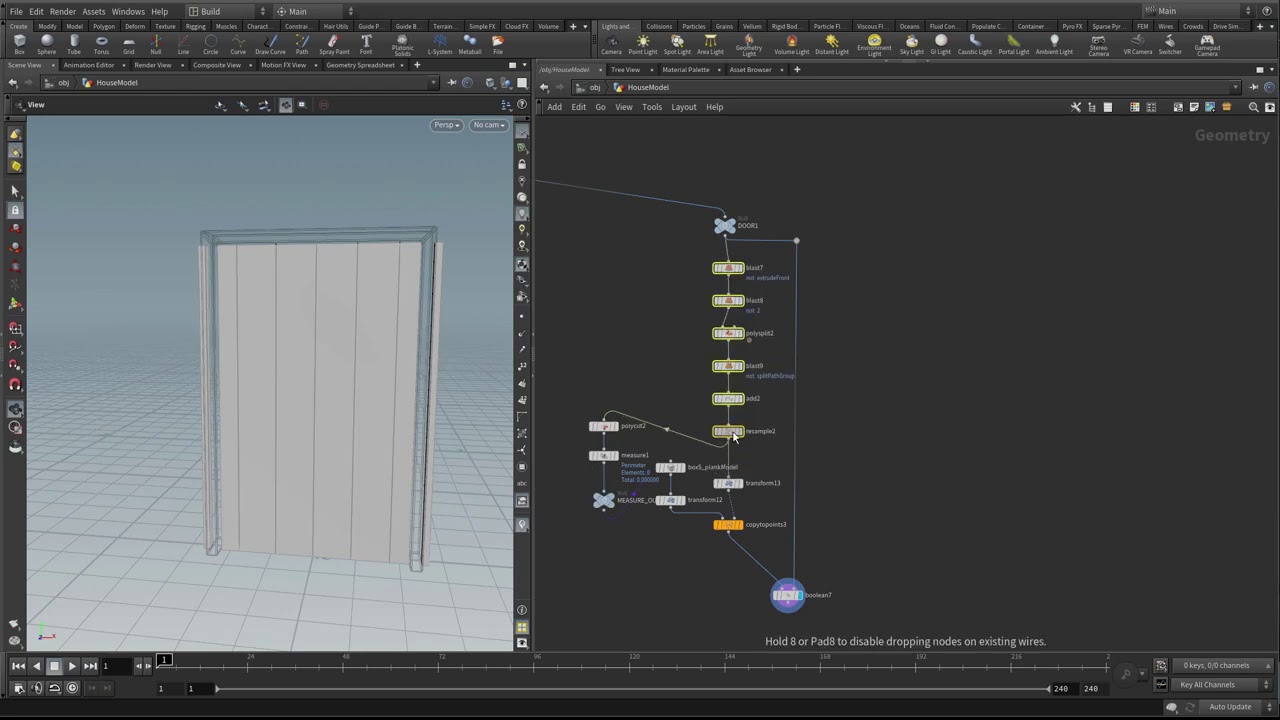Open the Build desktop dropdown
Screen dimensions: 1280x720
click(227, 11)
